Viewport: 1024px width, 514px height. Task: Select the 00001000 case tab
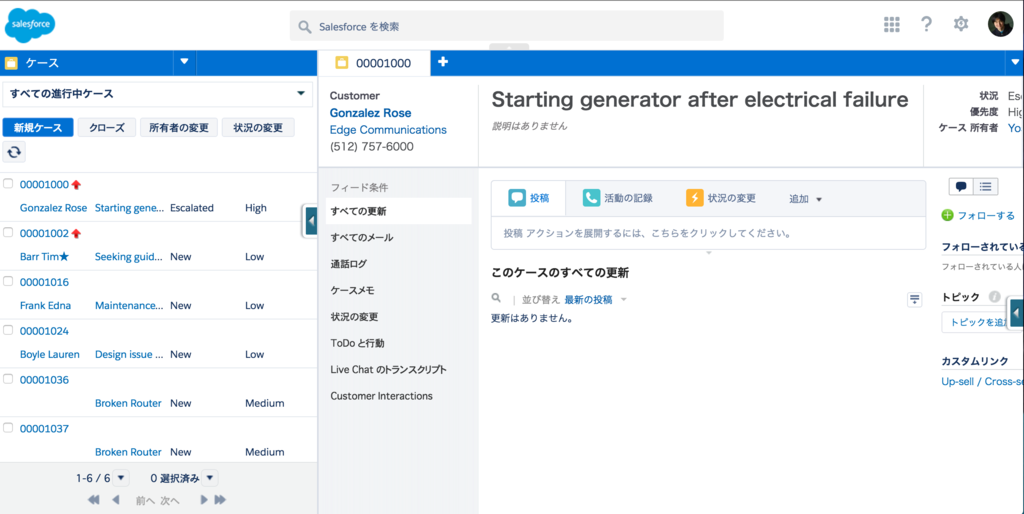[374, 63]
